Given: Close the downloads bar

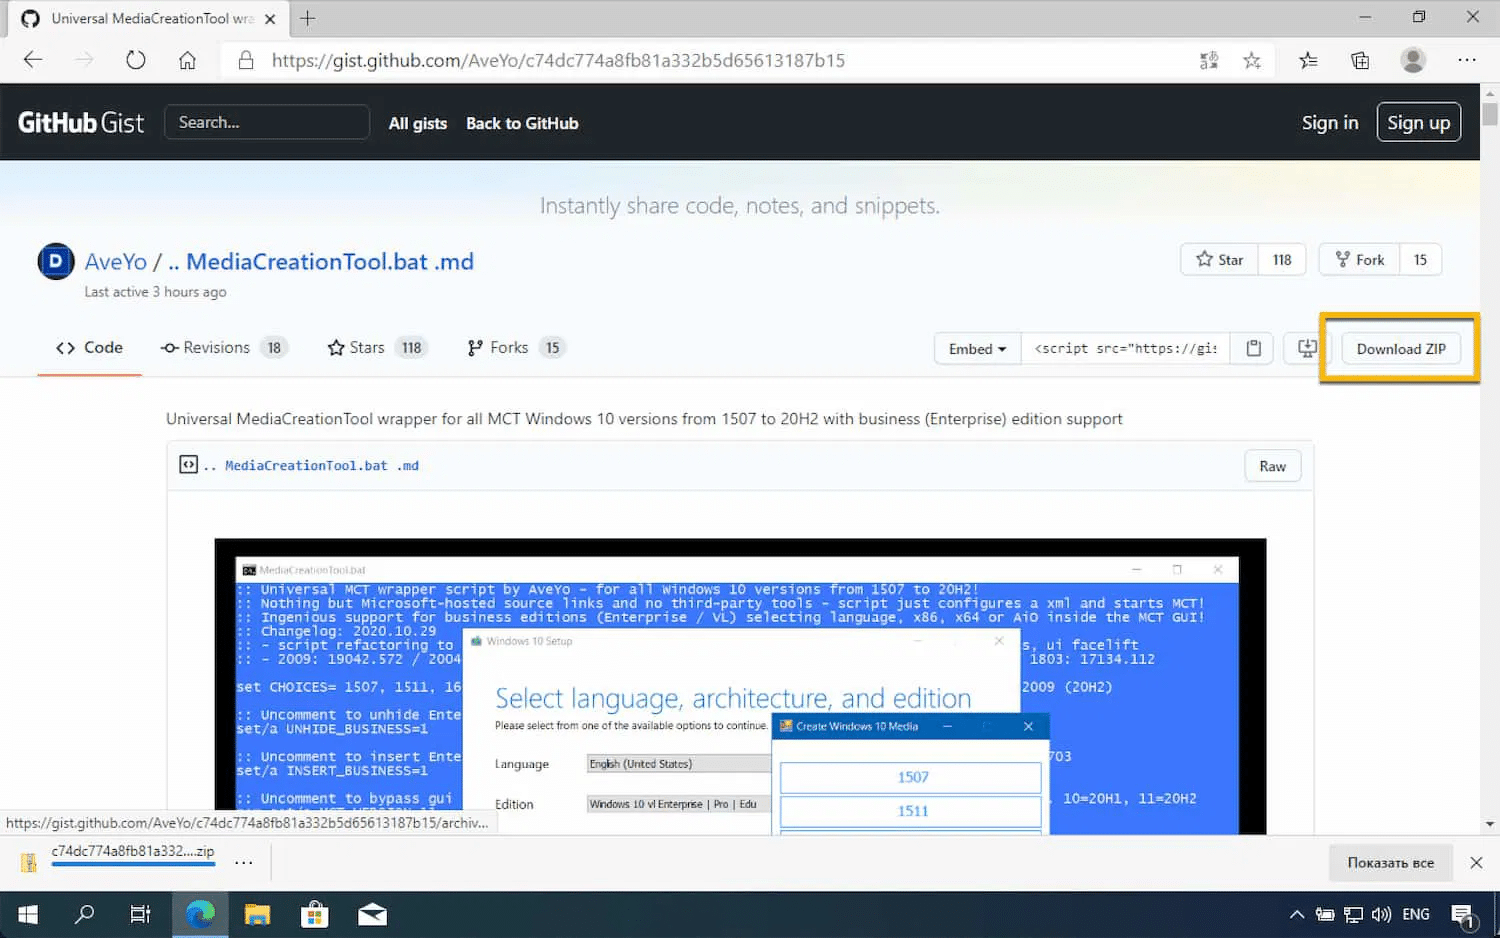Looking at the screenshot, I should [1476, 862].
